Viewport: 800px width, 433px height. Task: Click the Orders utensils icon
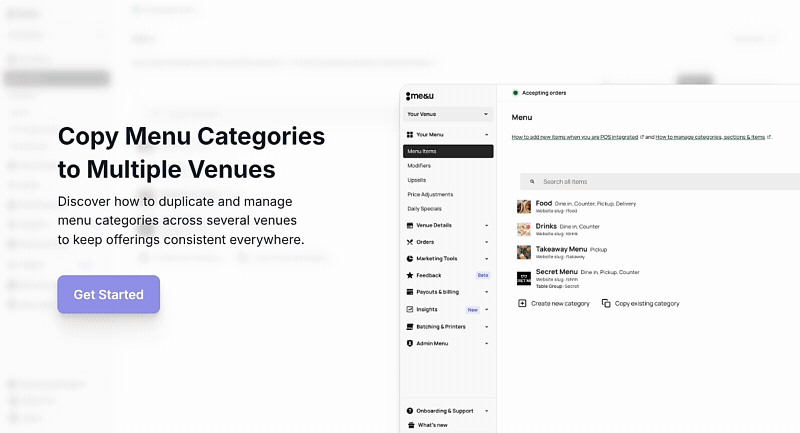[410, 242]
